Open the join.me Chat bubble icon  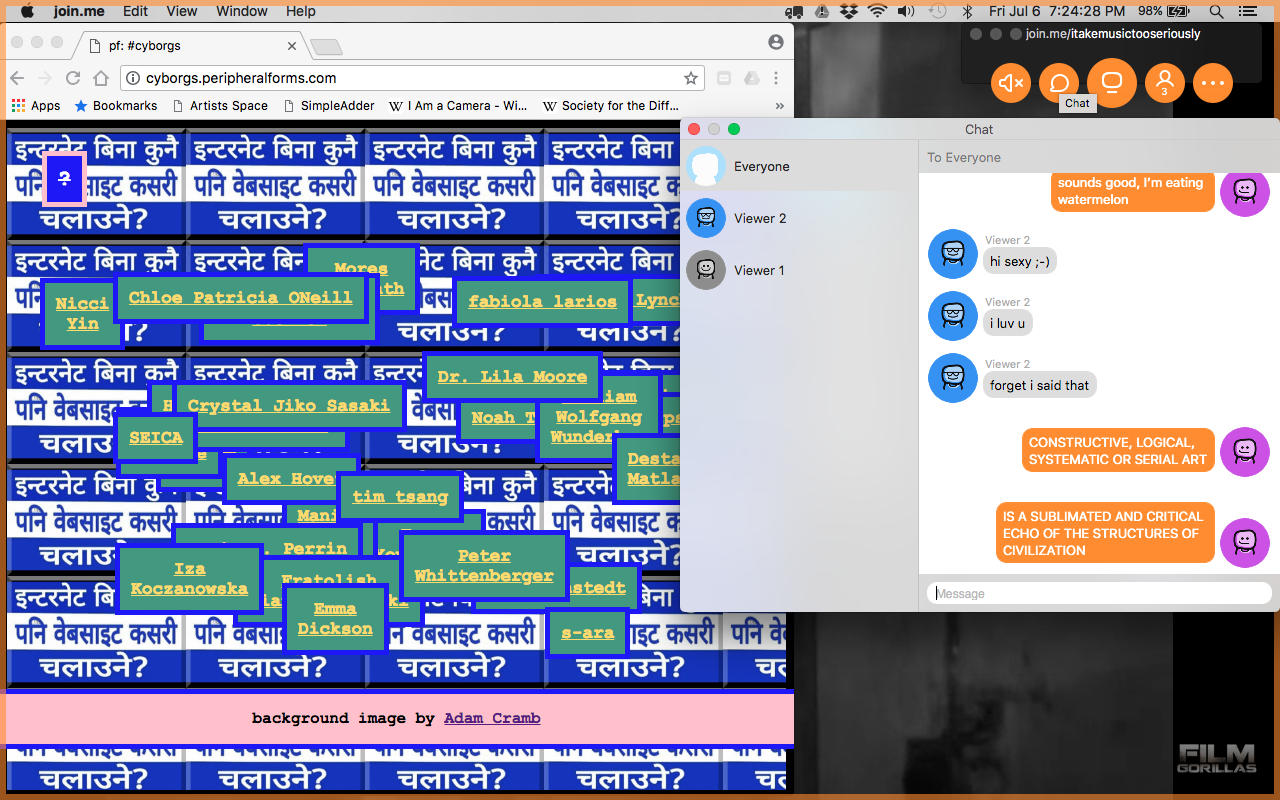click(1060, 83)
